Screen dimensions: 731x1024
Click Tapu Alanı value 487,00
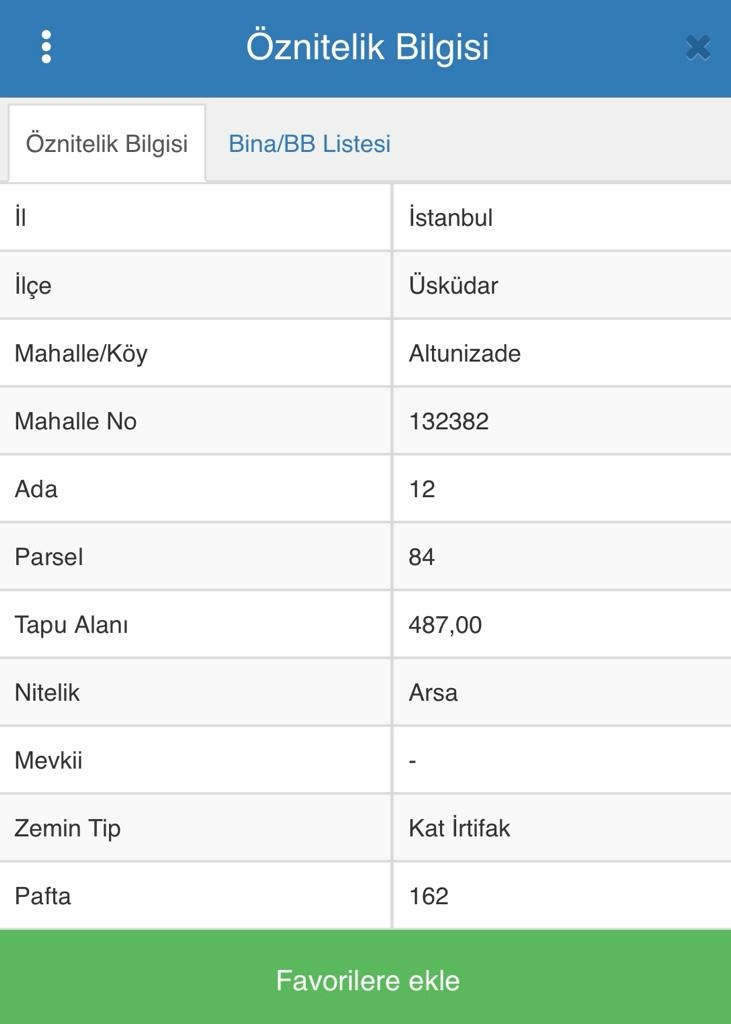click(445, 626)
